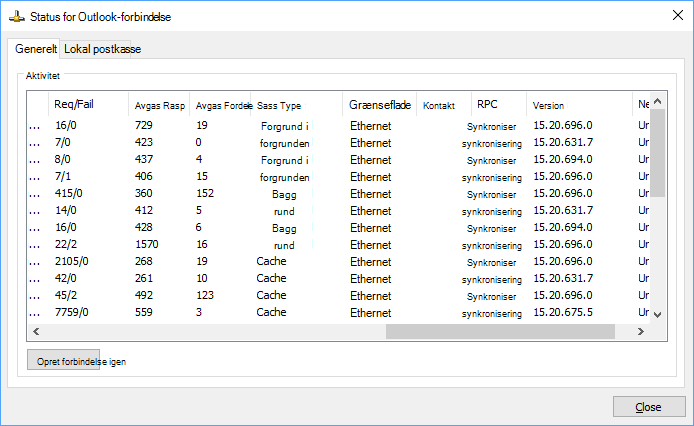
Task: Click the Outlook connection status title icon
Action: pyautogui.click(x=17, y=16)
